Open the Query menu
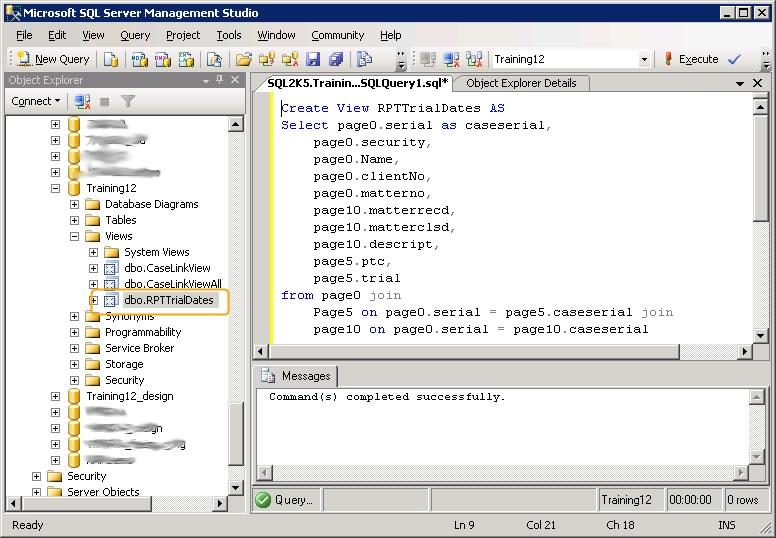Screen dimensions: 776x538 coord(135,35)
